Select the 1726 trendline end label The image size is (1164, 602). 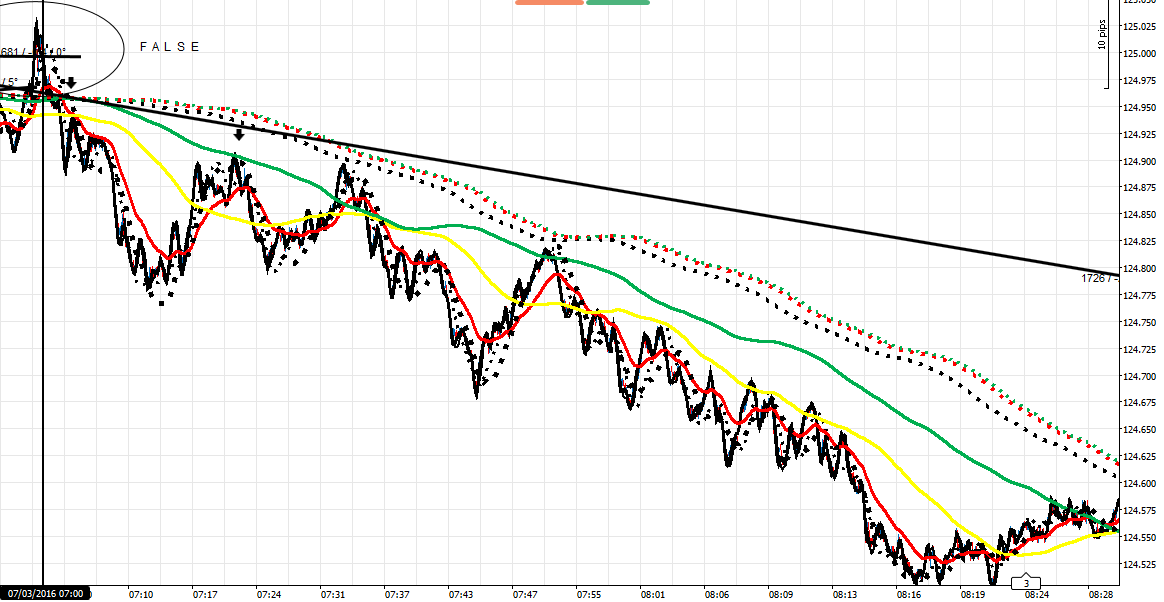1098,278
